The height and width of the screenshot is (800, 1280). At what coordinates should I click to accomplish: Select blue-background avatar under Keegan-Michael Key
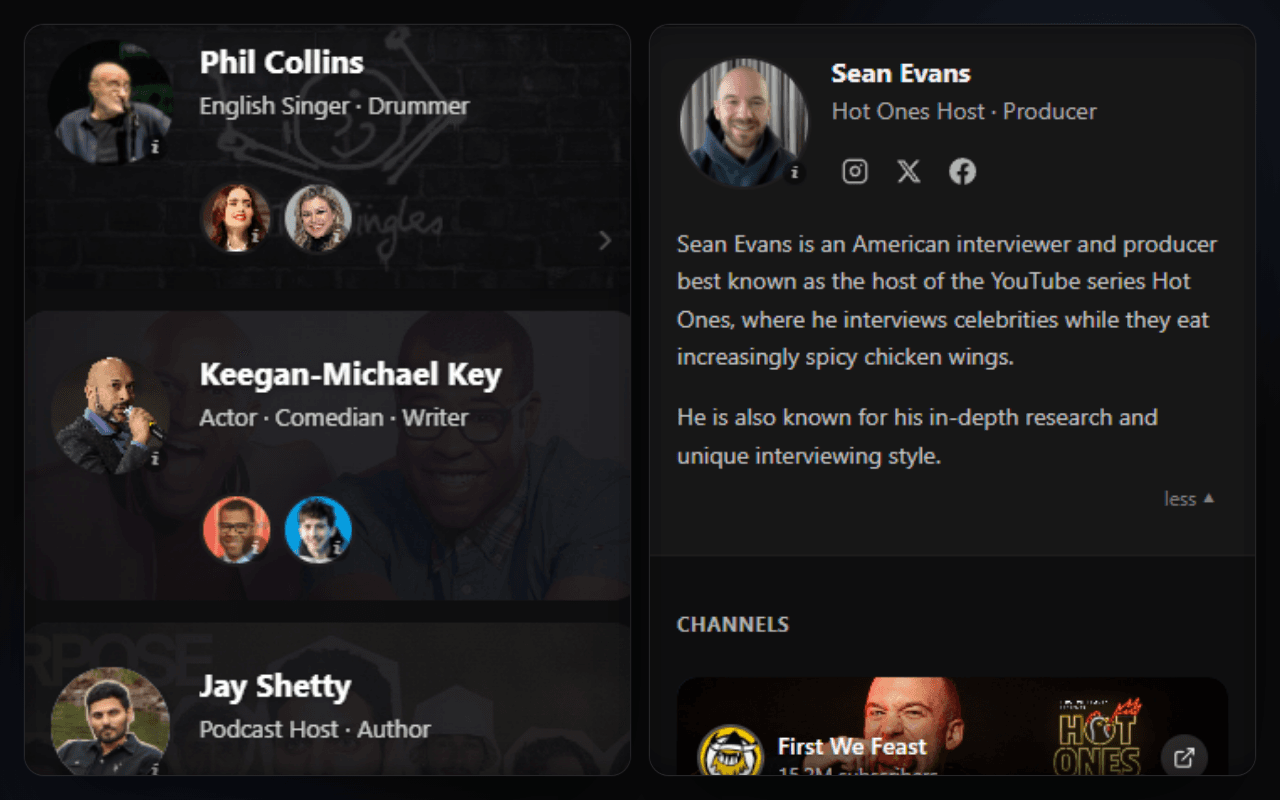(318, 530)
